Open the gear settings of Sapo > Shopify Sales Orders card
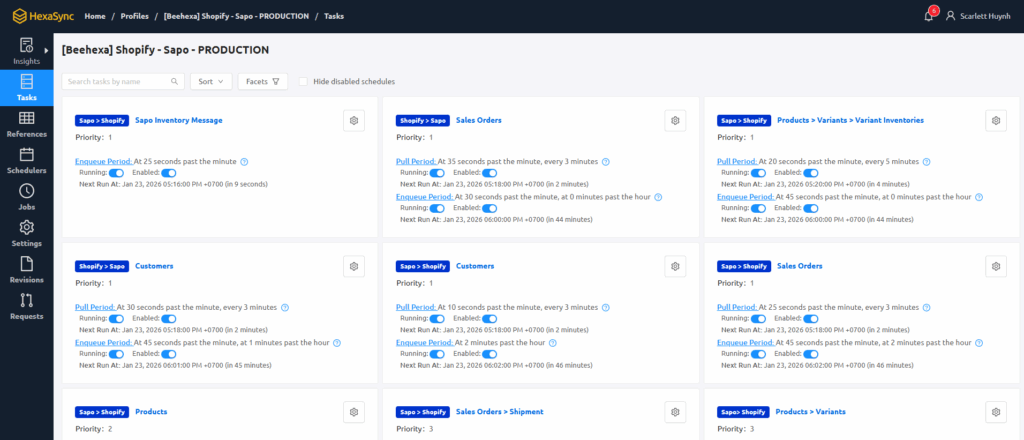The image size is (1024, 440). point(996,266)
